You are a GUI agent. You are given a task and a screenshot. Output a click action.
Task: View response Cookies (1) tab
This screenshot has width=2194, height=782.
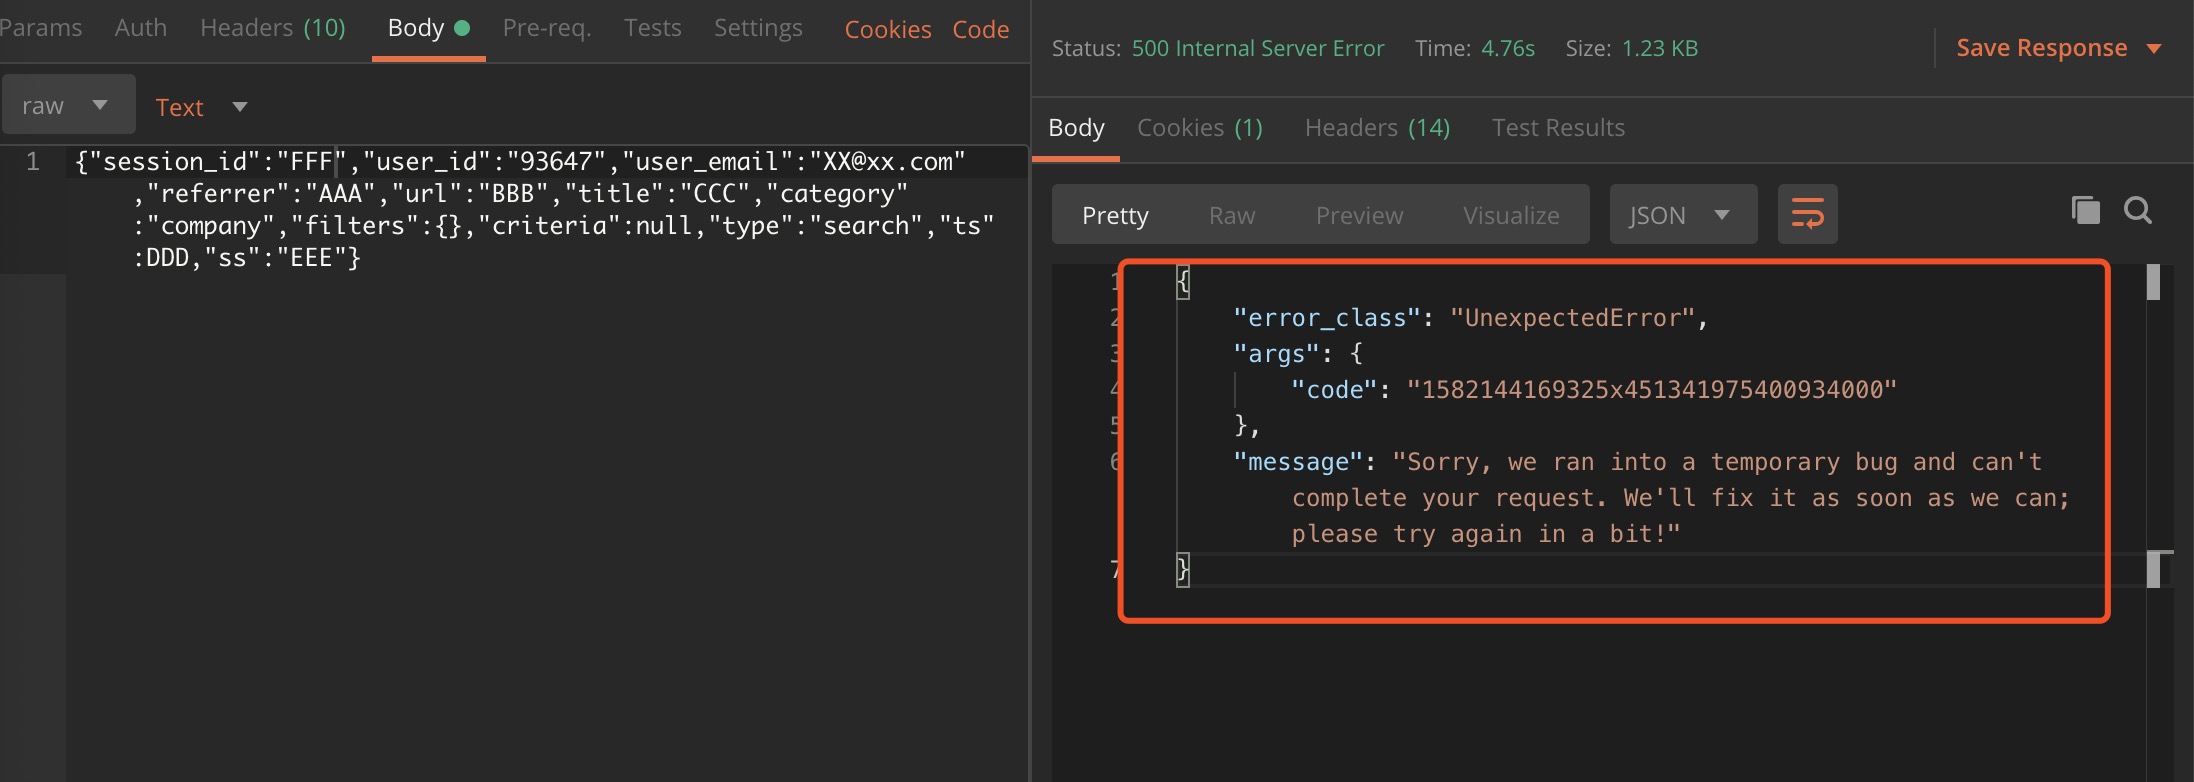point(1200,128)
